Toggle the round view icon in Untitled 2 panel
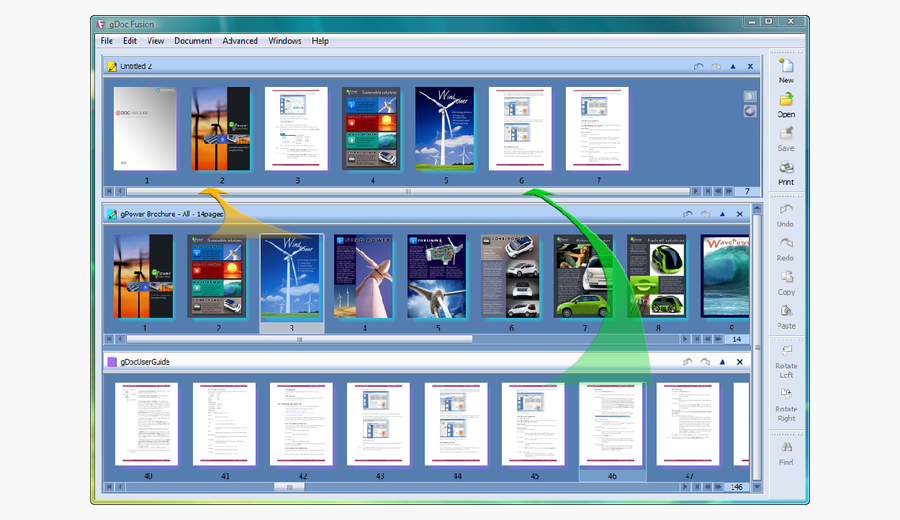 pos(750,111)
